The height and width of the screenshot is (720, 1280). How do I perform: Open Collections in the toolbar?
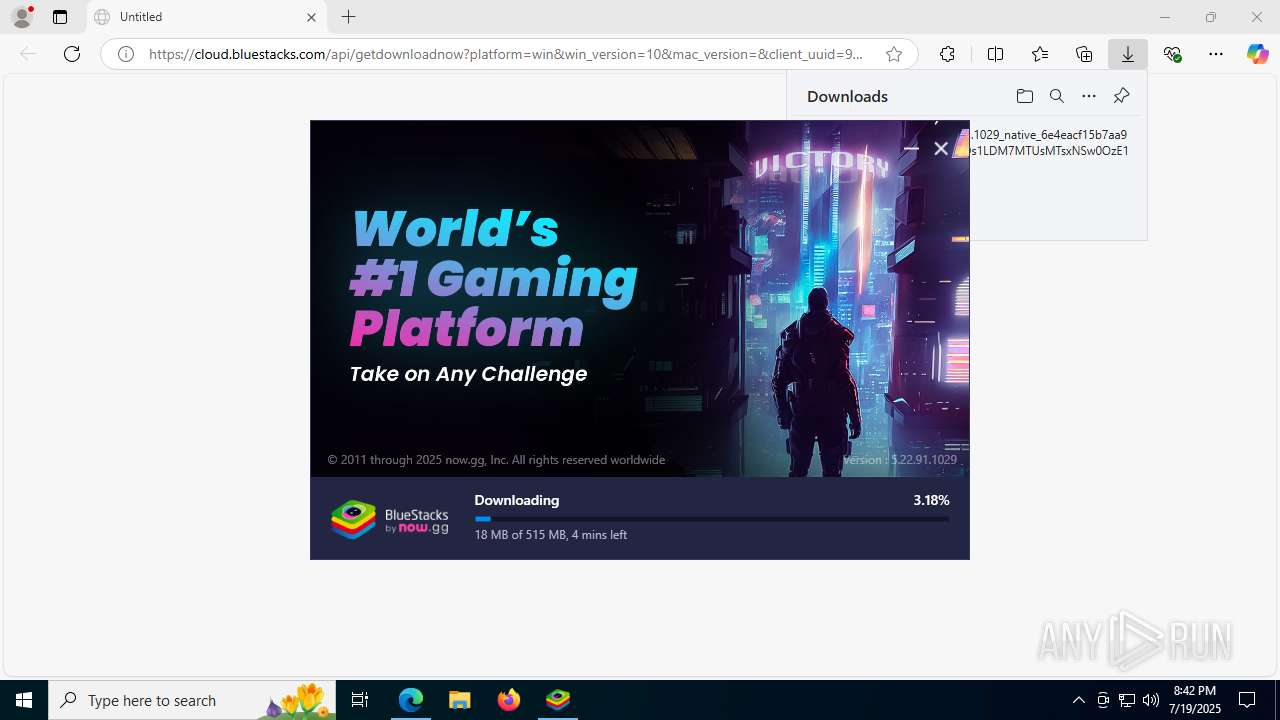1084,54
